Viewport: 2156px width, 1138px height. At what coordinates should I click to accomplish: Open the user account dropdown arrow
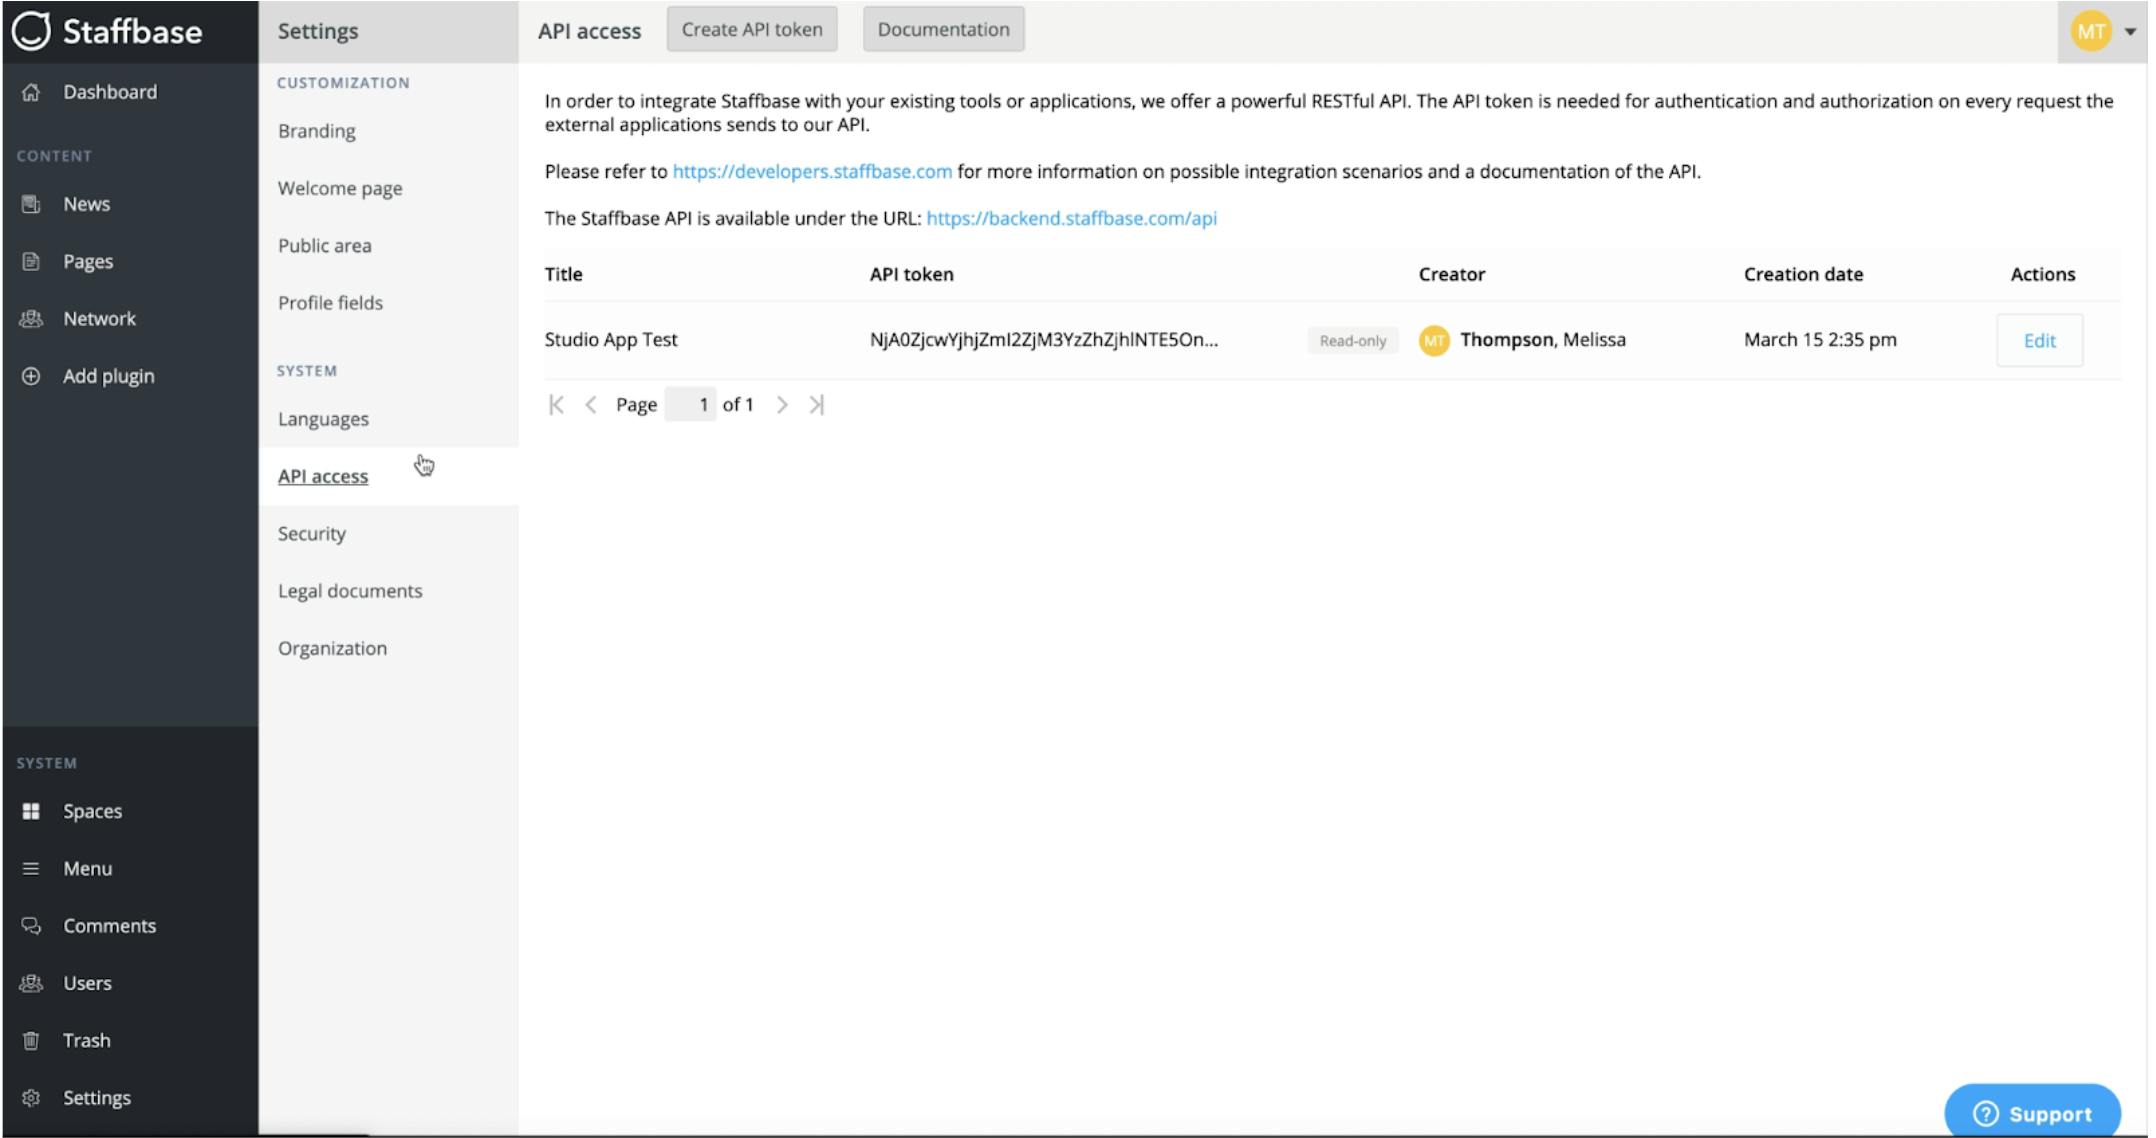click(x=2130, y=32)
